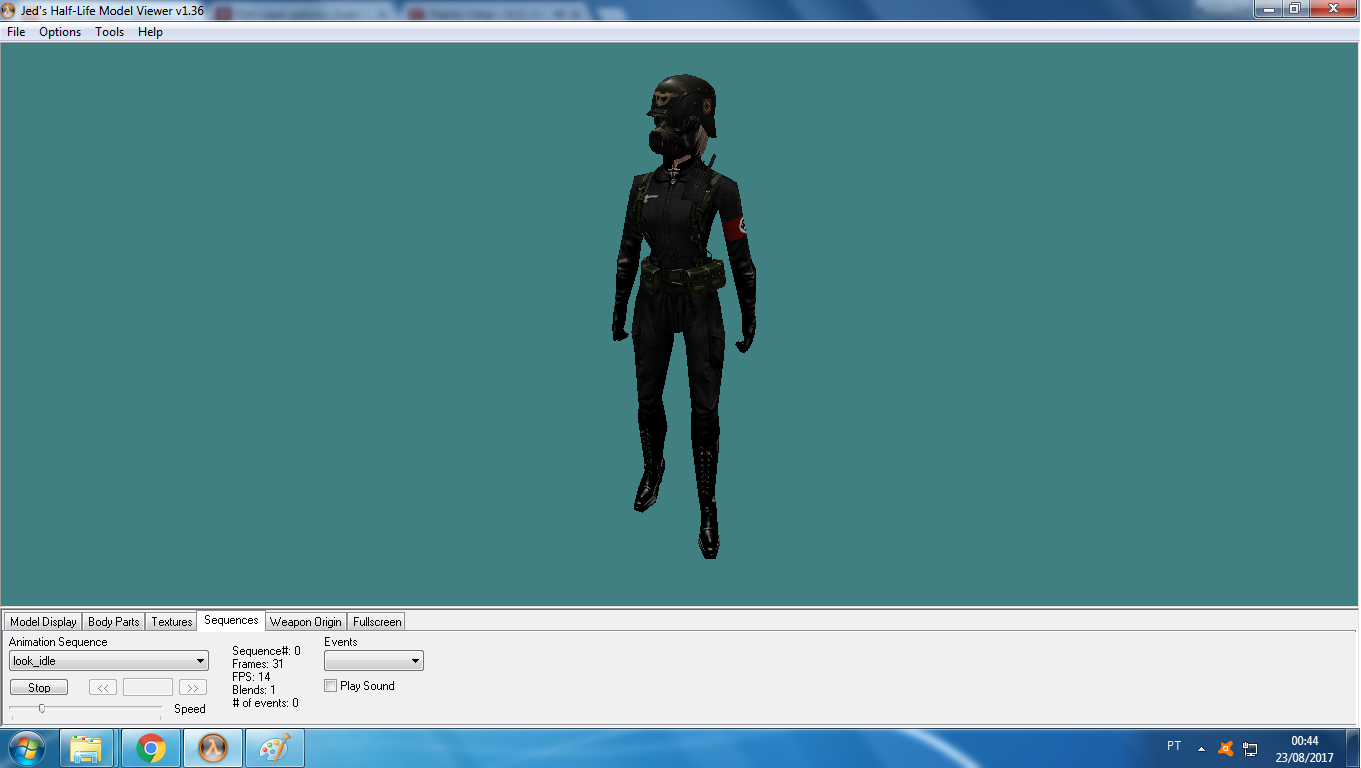Click the Sequence#: 0 label

(266, 651)
